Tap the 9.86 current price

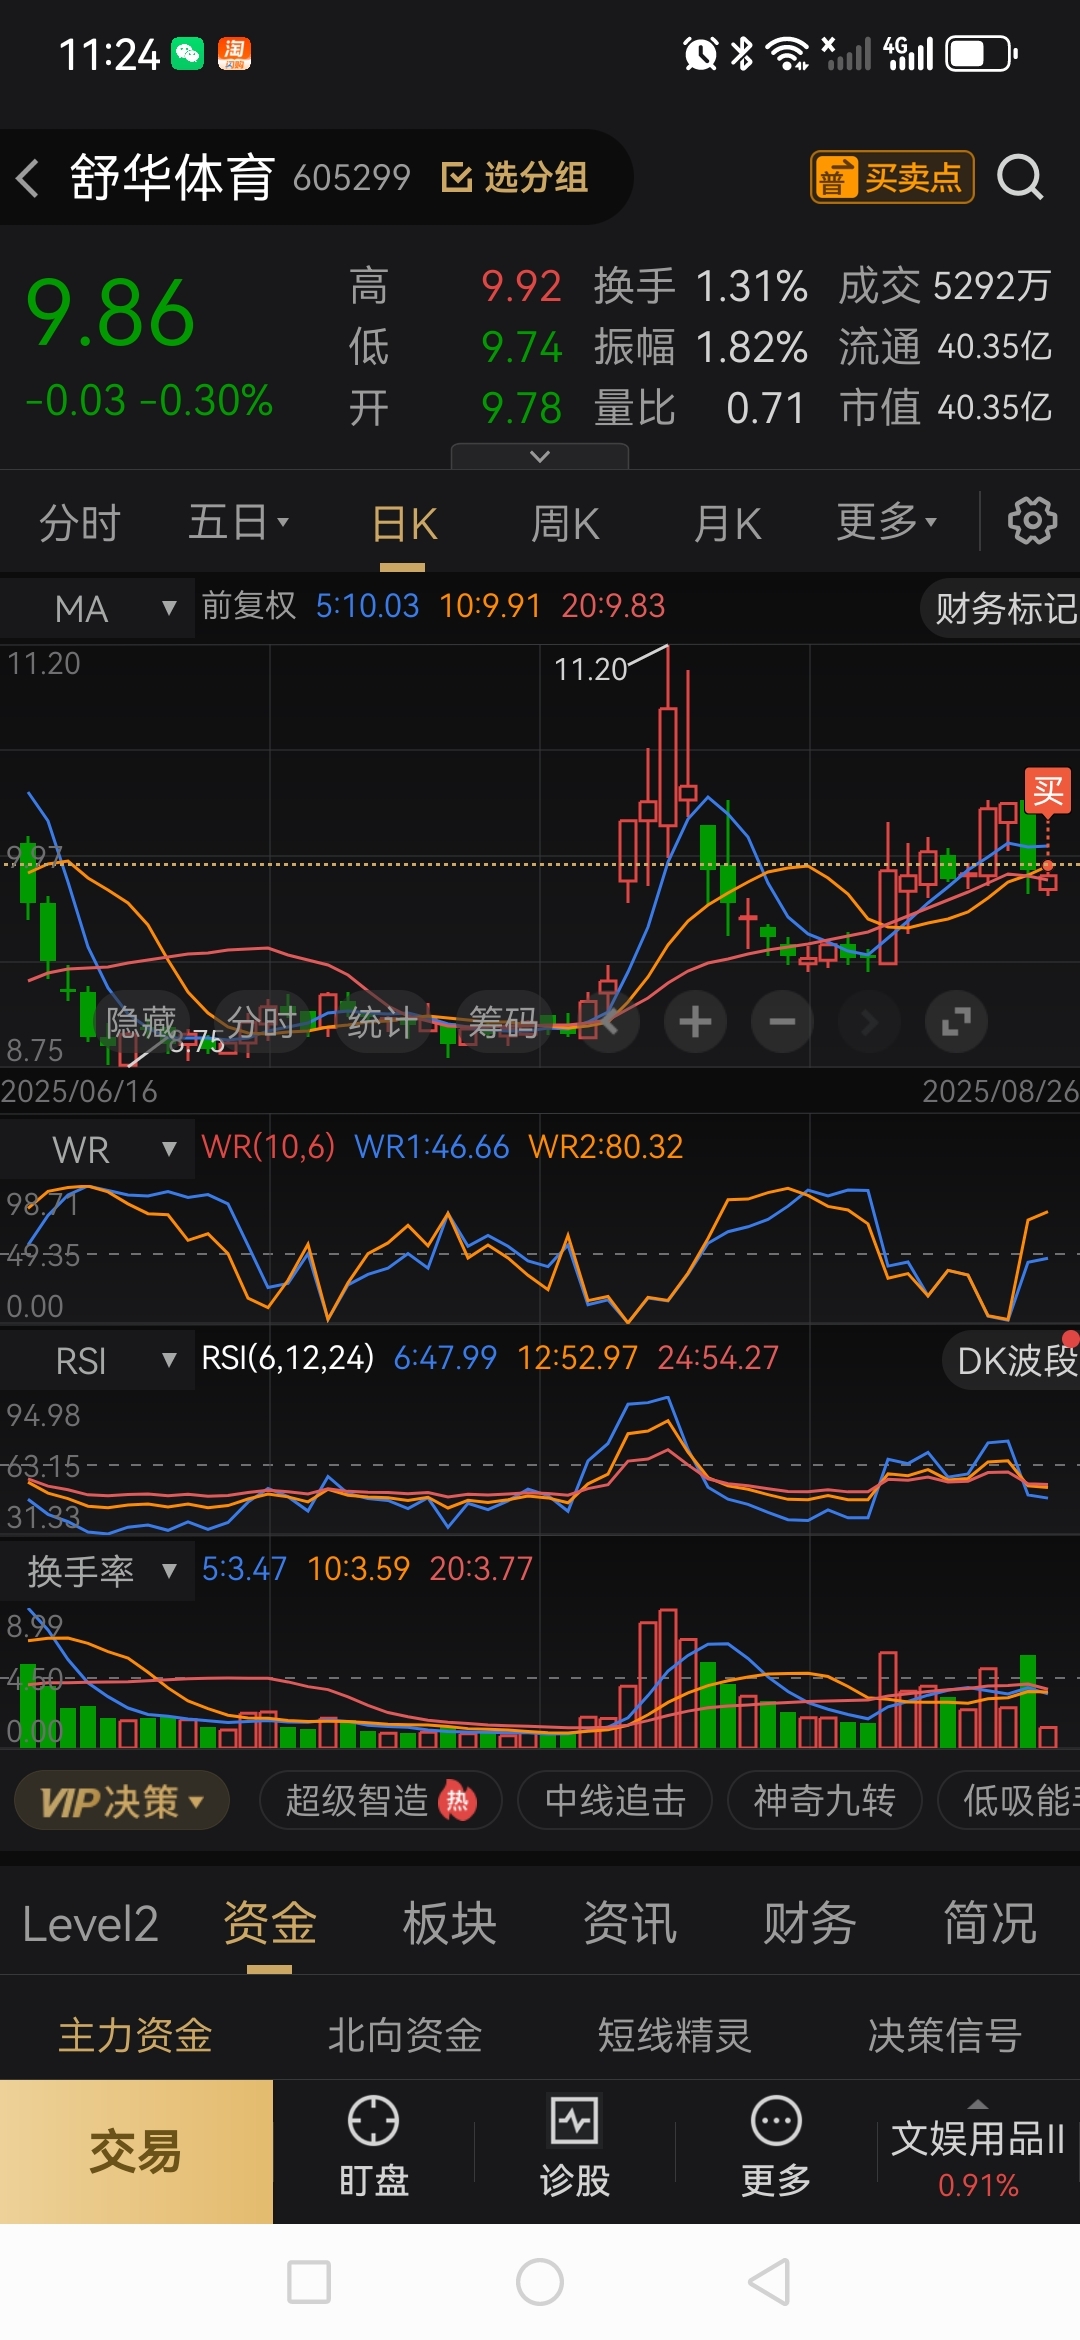click(110, 314)
